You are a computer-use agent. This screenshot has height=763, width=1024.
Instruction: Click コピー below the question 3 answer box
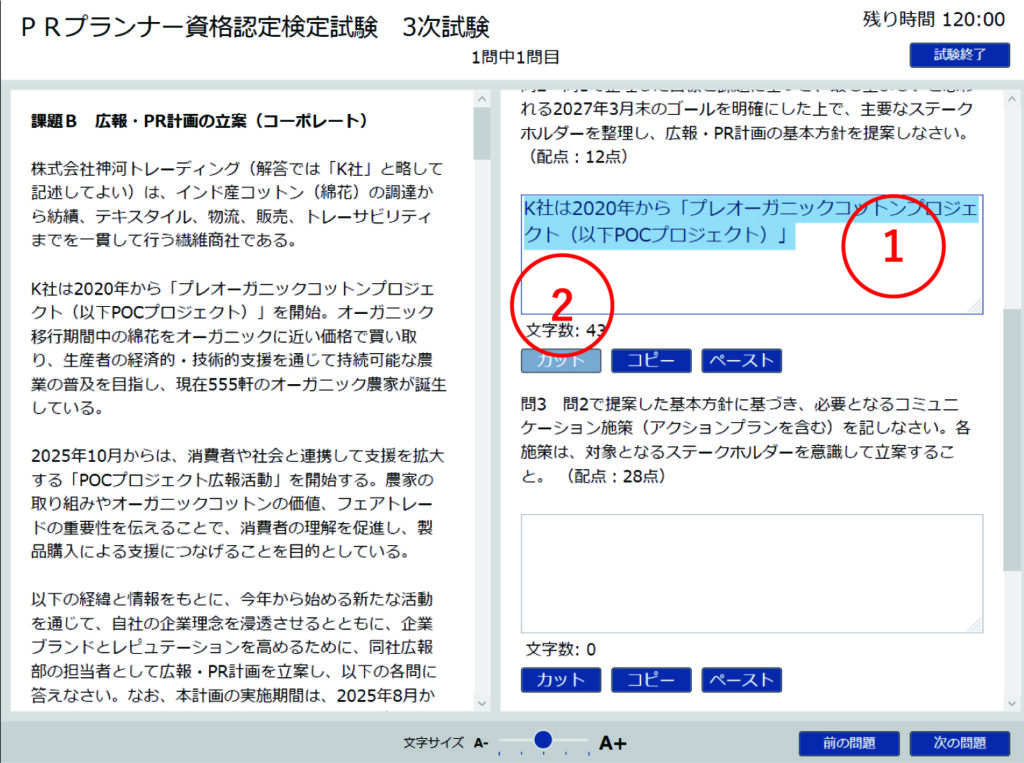click(651, 680)
